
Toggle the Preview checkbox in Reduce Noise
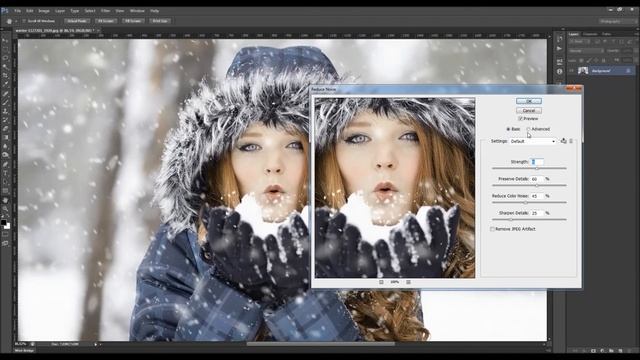pyautogui.click(x=520, y=118)
